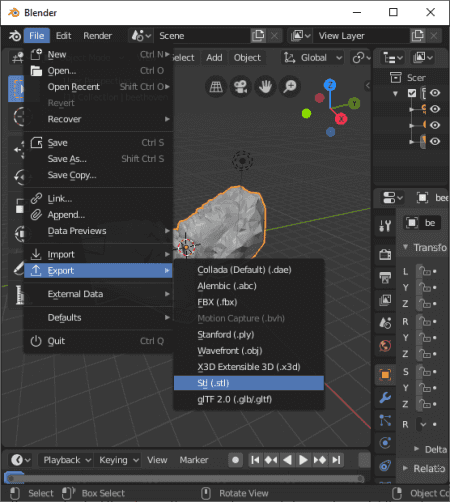Toggle lock for Scale X
This screenshot has width=450, height=502.
426,371
